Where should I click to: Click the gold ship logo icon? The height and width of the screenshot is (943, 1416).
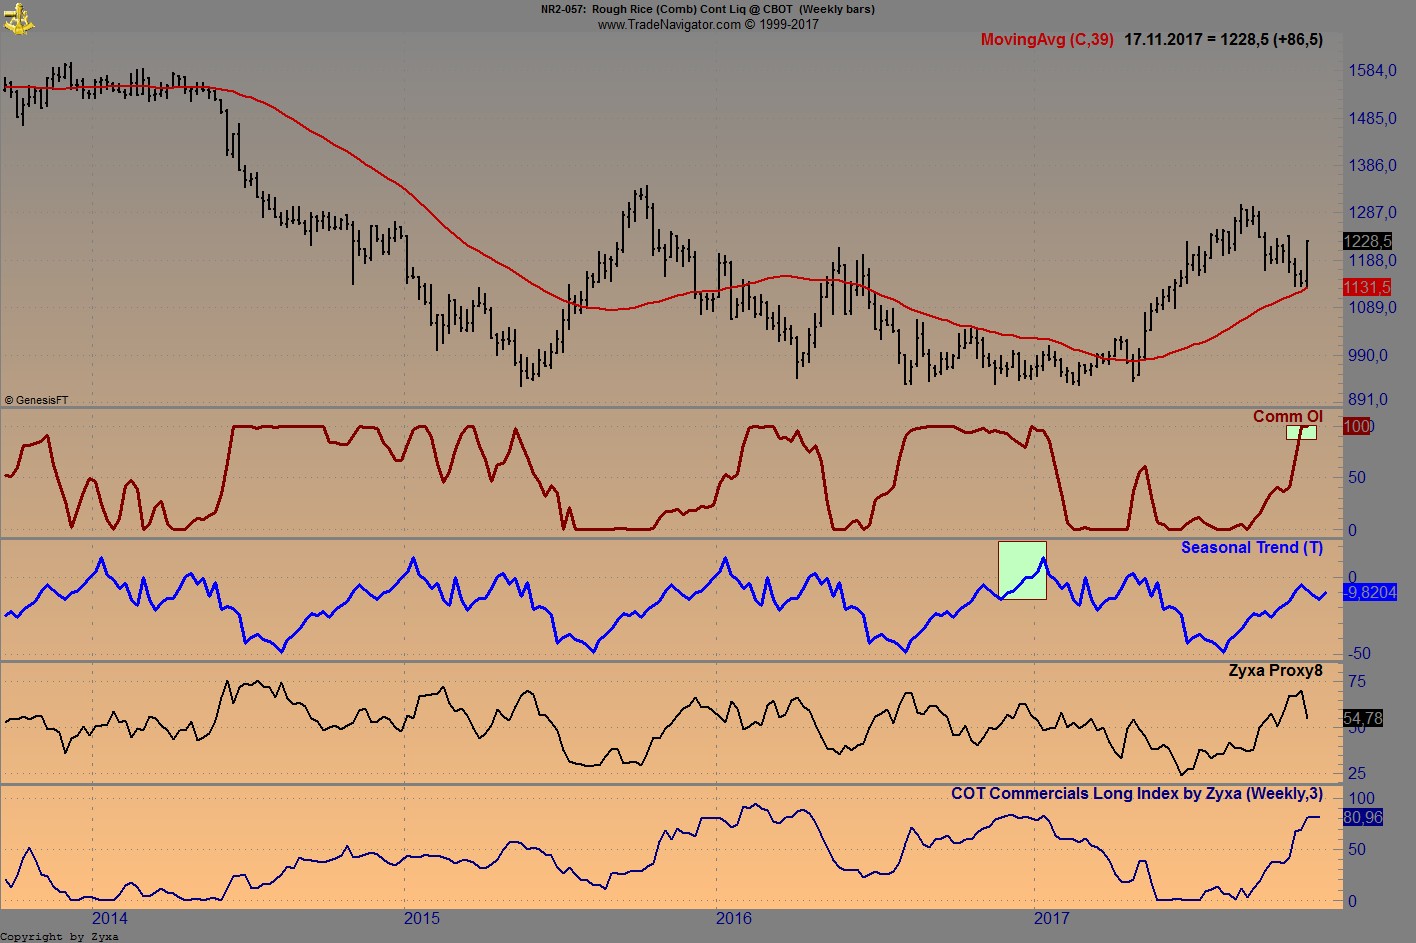[x=18, y=18]
